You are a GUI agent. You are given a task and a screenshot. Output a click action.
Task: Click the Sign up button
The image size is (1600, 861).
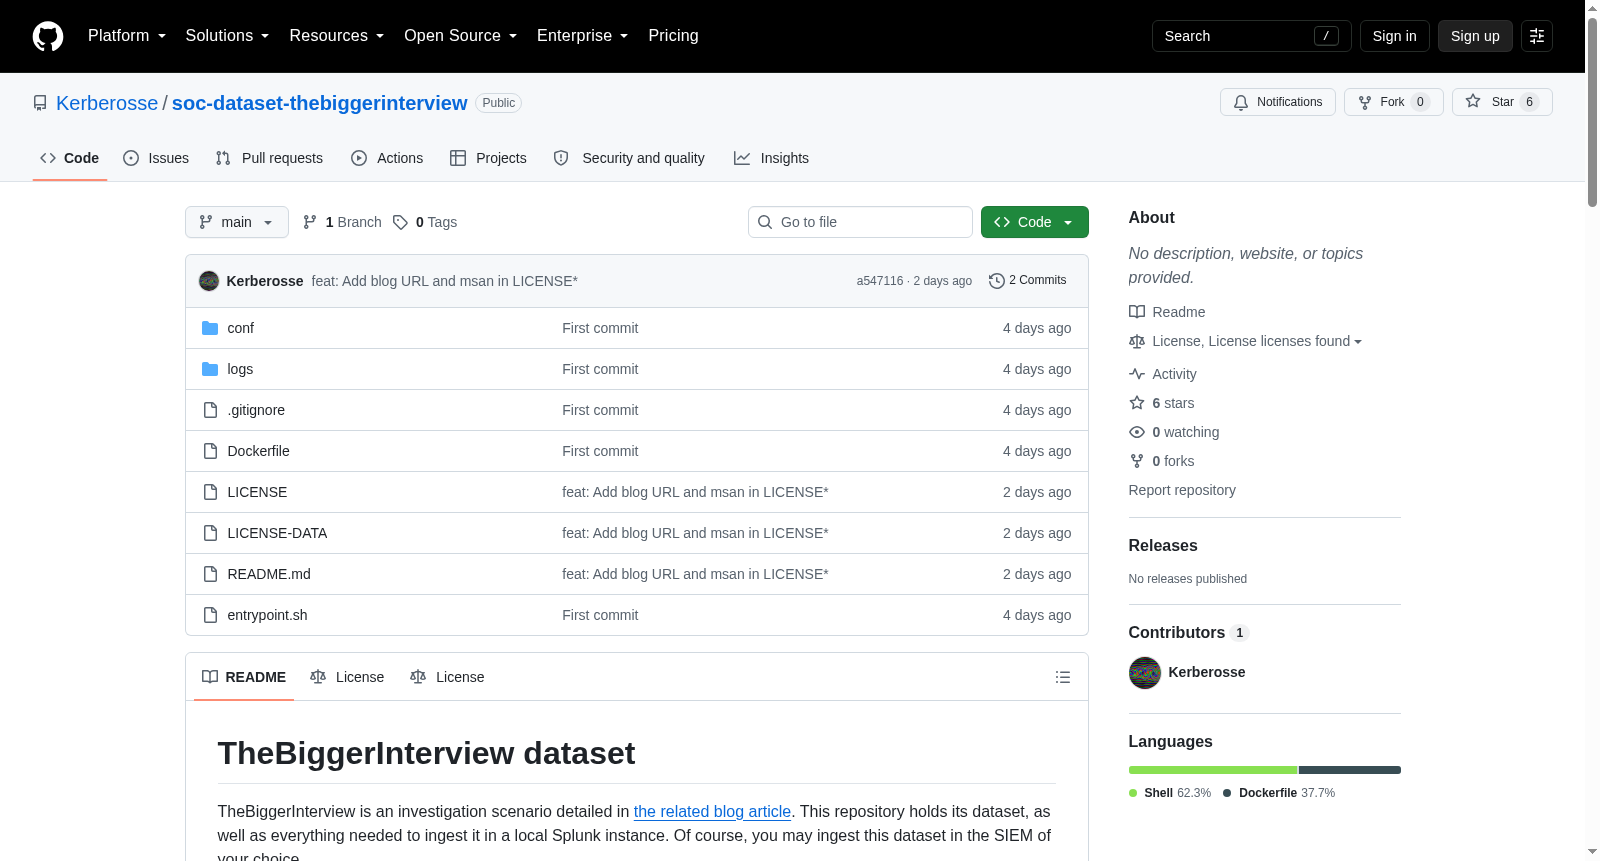tap(1475, 36)
